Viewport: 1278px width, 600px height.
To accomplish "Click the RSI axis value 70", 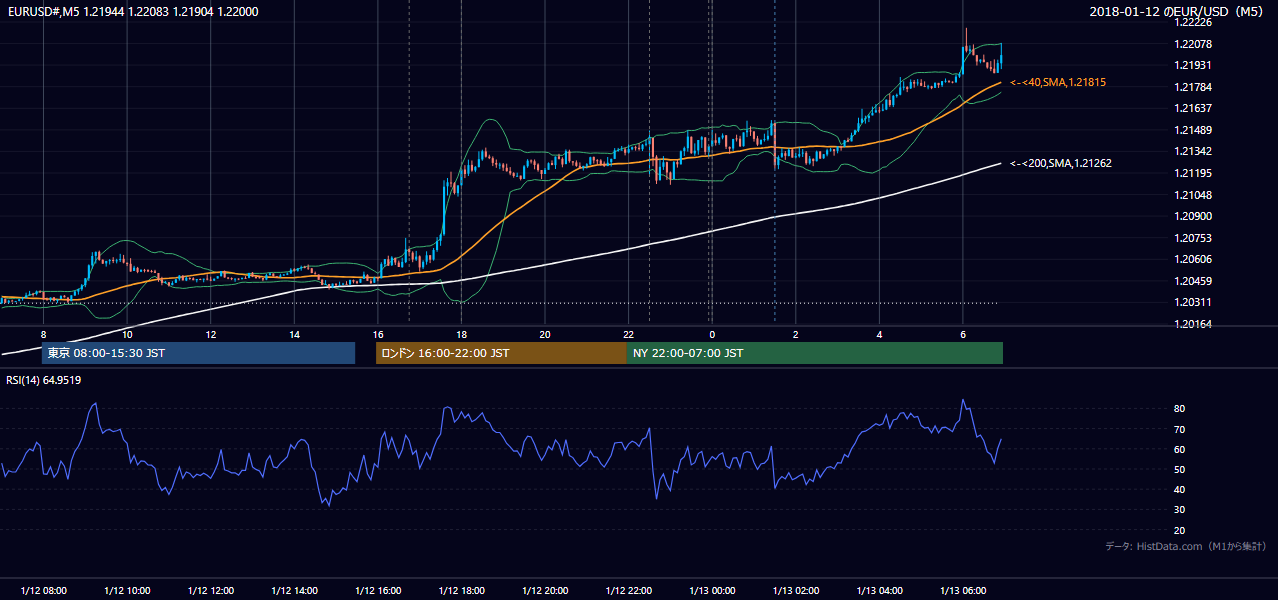I will 1180,429.
